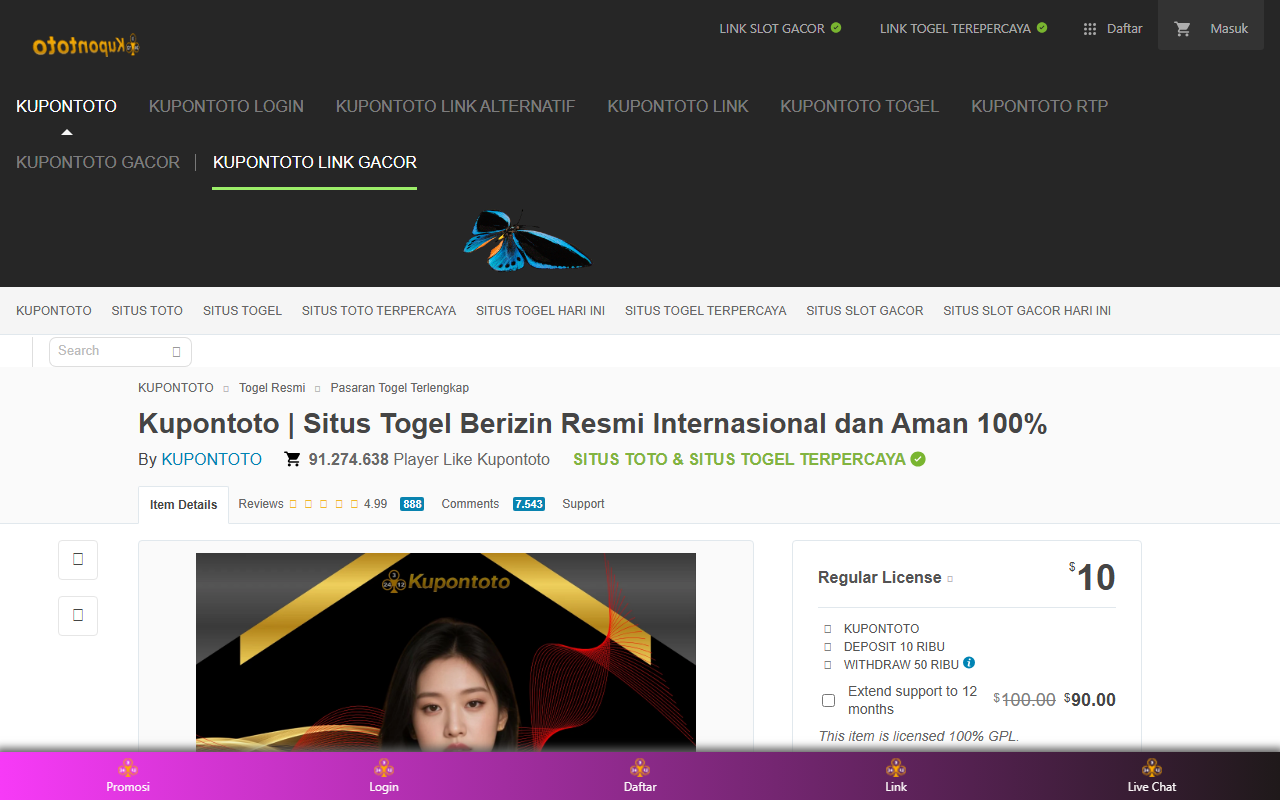The height and width of the screenshot is (800, 1280).
Task: Switch to the Comments tab
Action: pyautogui.click(x=470, y=504)
